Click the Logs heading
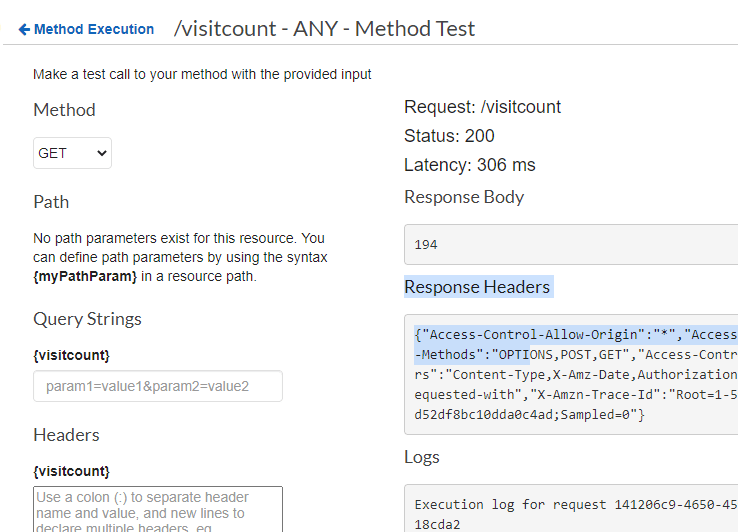 click(422, 457)
